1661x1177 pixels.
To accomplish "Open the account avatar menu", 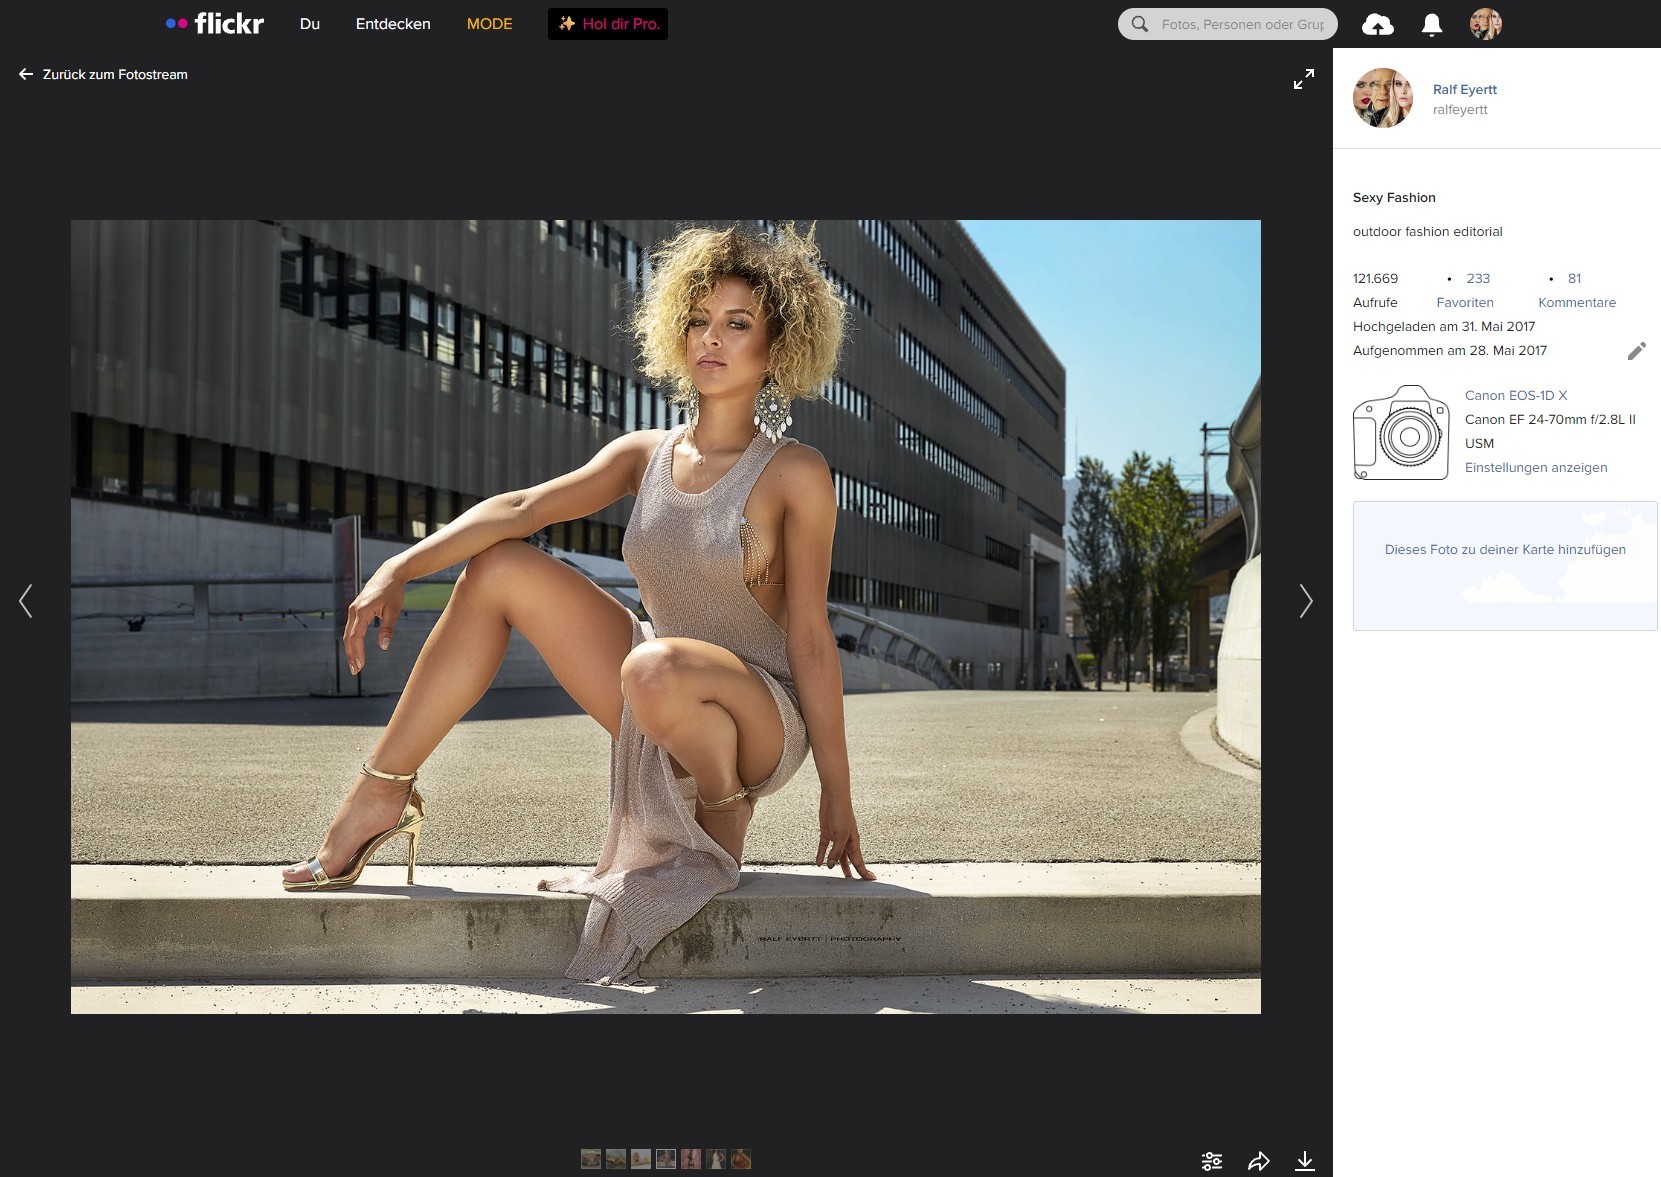I will [x=1486, y=24].
